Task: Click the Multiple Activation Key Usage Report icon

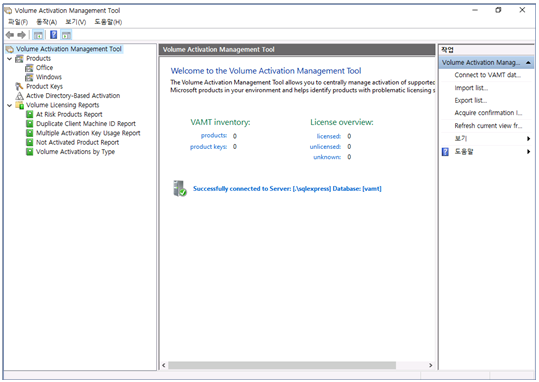Action: coord(30,133)
